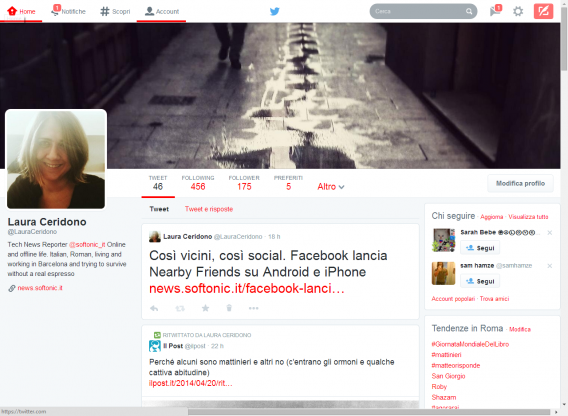Image resolution: width=568 pixels, height=416 pixels.
Task: Open #matteorisponde trend
Action: [x=456, y=365]
